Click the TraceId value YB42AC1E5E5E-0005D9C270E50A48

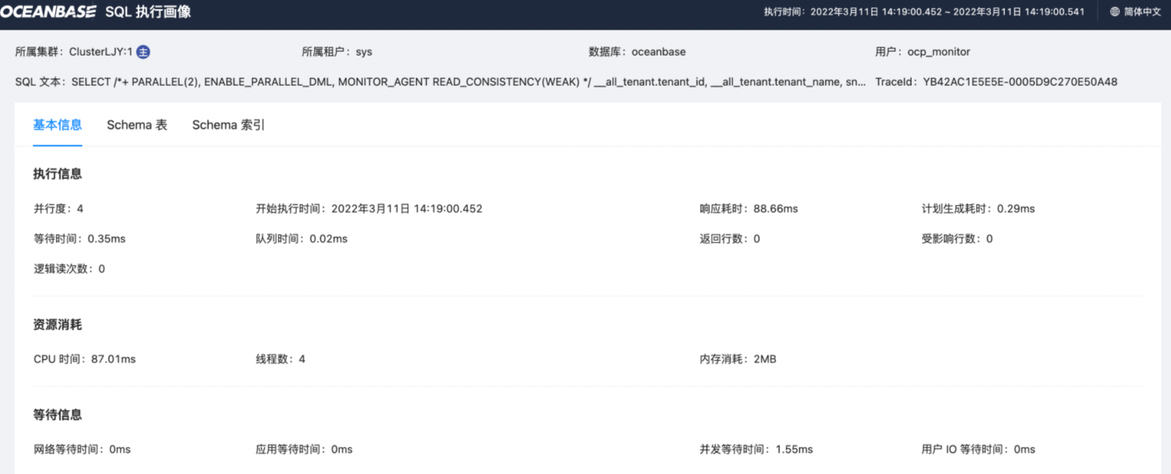(1020, 81)
